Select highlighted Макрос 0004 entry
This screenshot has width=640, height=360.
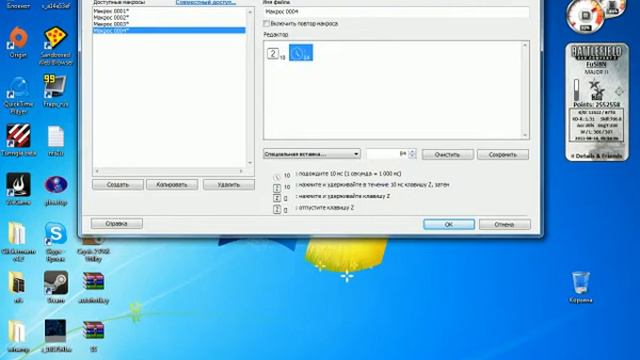pos(169,30)
